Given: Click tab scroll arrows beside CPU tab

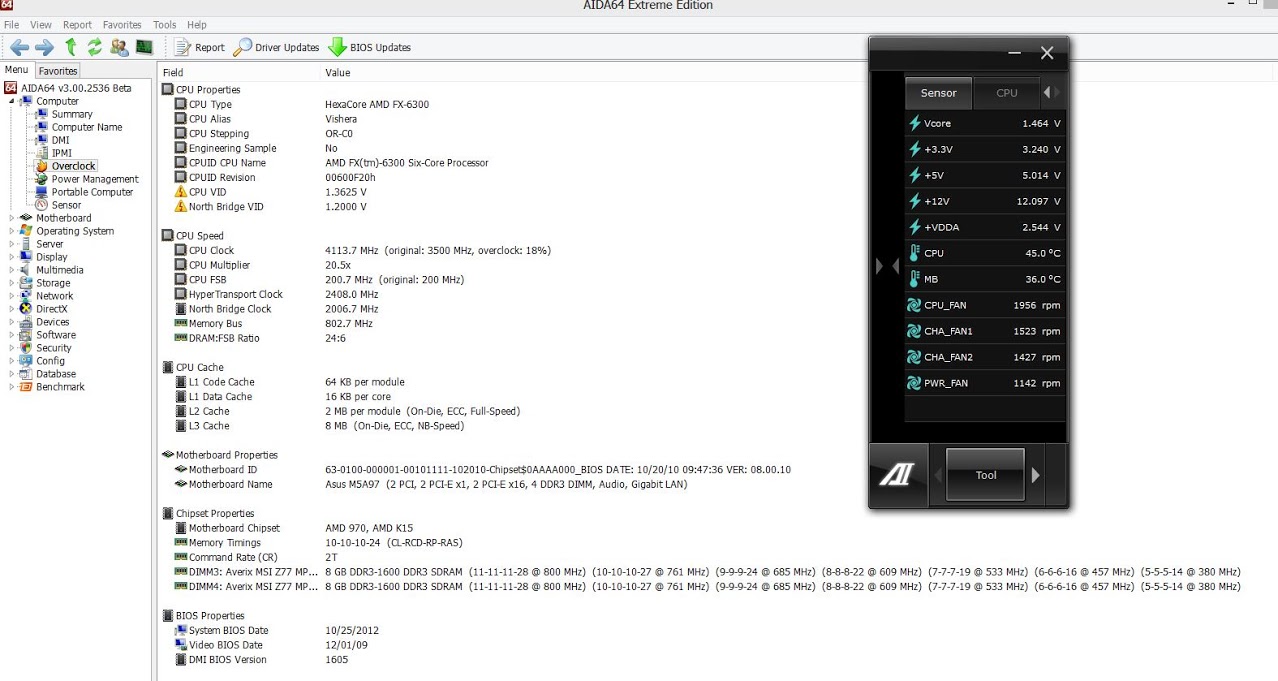Looking at the screenshot, I should click(1052, 93).
